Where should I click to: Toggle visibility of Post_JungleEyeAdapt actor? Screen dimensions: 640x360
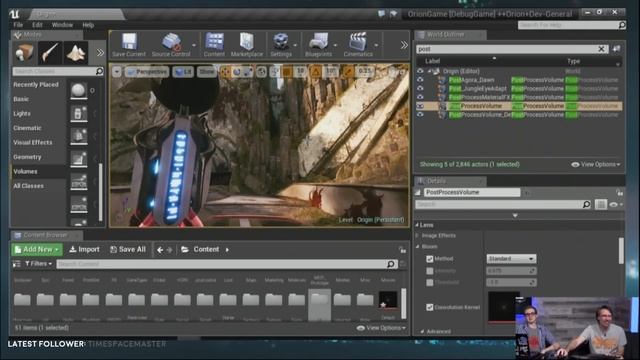[x=420, y=89]
